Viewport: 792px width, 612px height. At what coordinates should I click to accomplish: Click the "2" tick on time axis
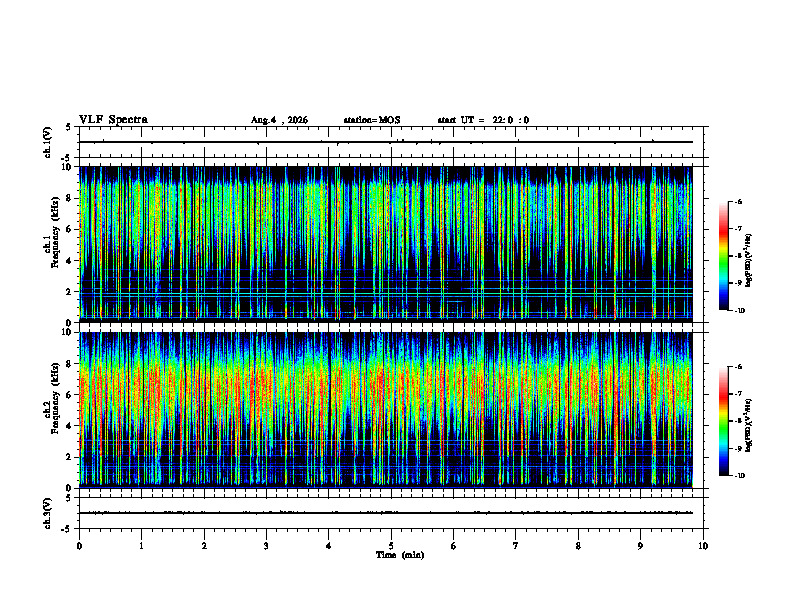click(204, 546)
